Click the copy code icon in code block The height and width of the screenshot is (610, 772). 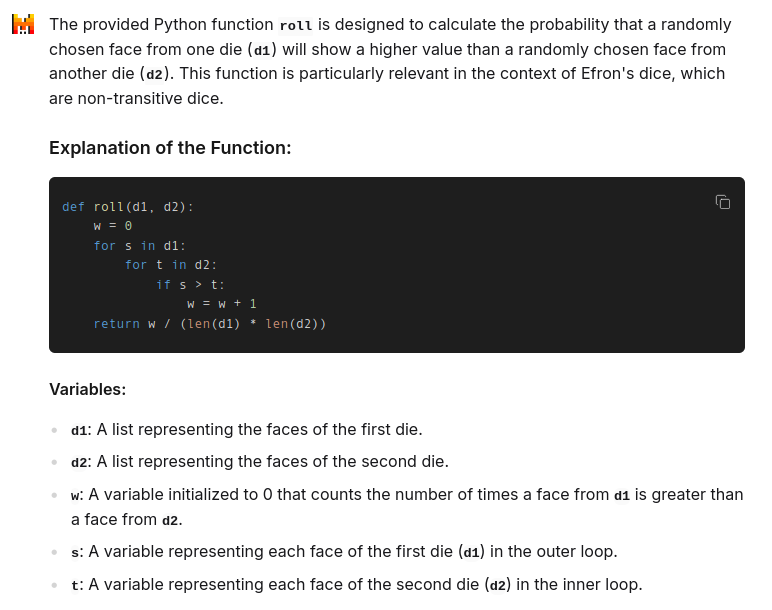722,202
